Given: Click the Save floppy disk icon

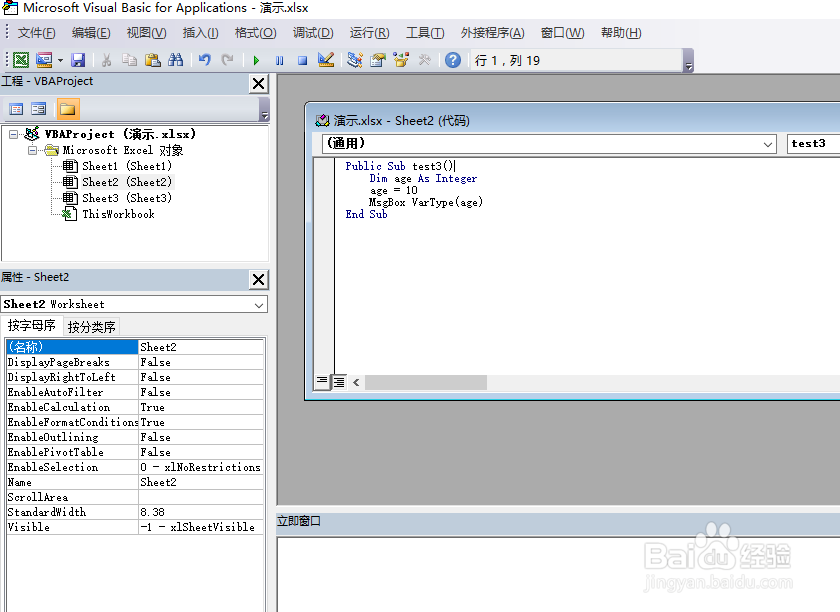Looking at the screenshot, I should pos(78,60).
